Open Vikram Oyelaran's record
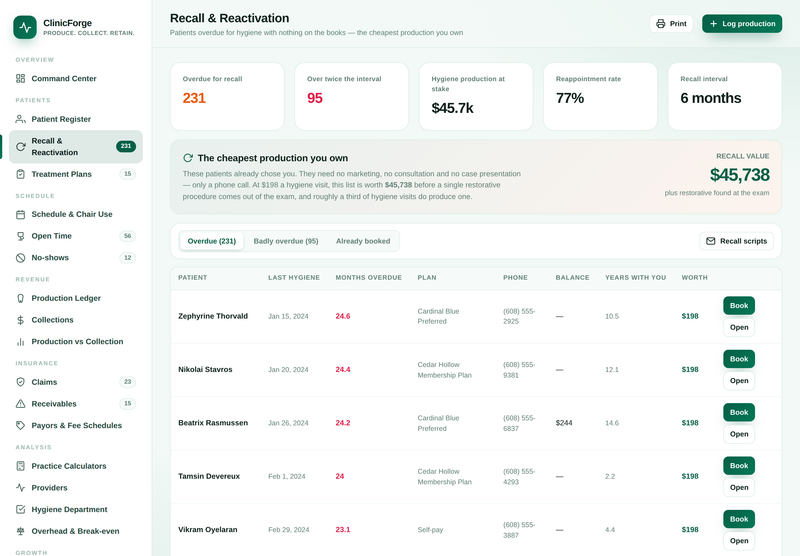Viewport: 800px width, 556px height. click(739, 541)
